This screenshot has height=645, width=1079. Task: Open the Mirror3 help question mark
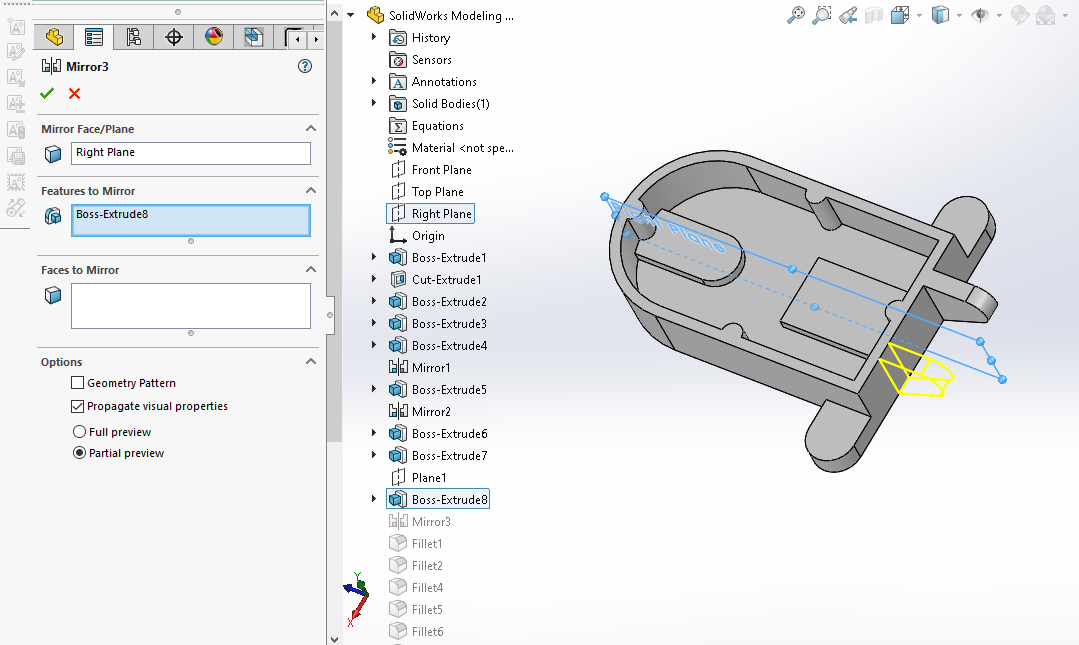click(x=305, y=66)
